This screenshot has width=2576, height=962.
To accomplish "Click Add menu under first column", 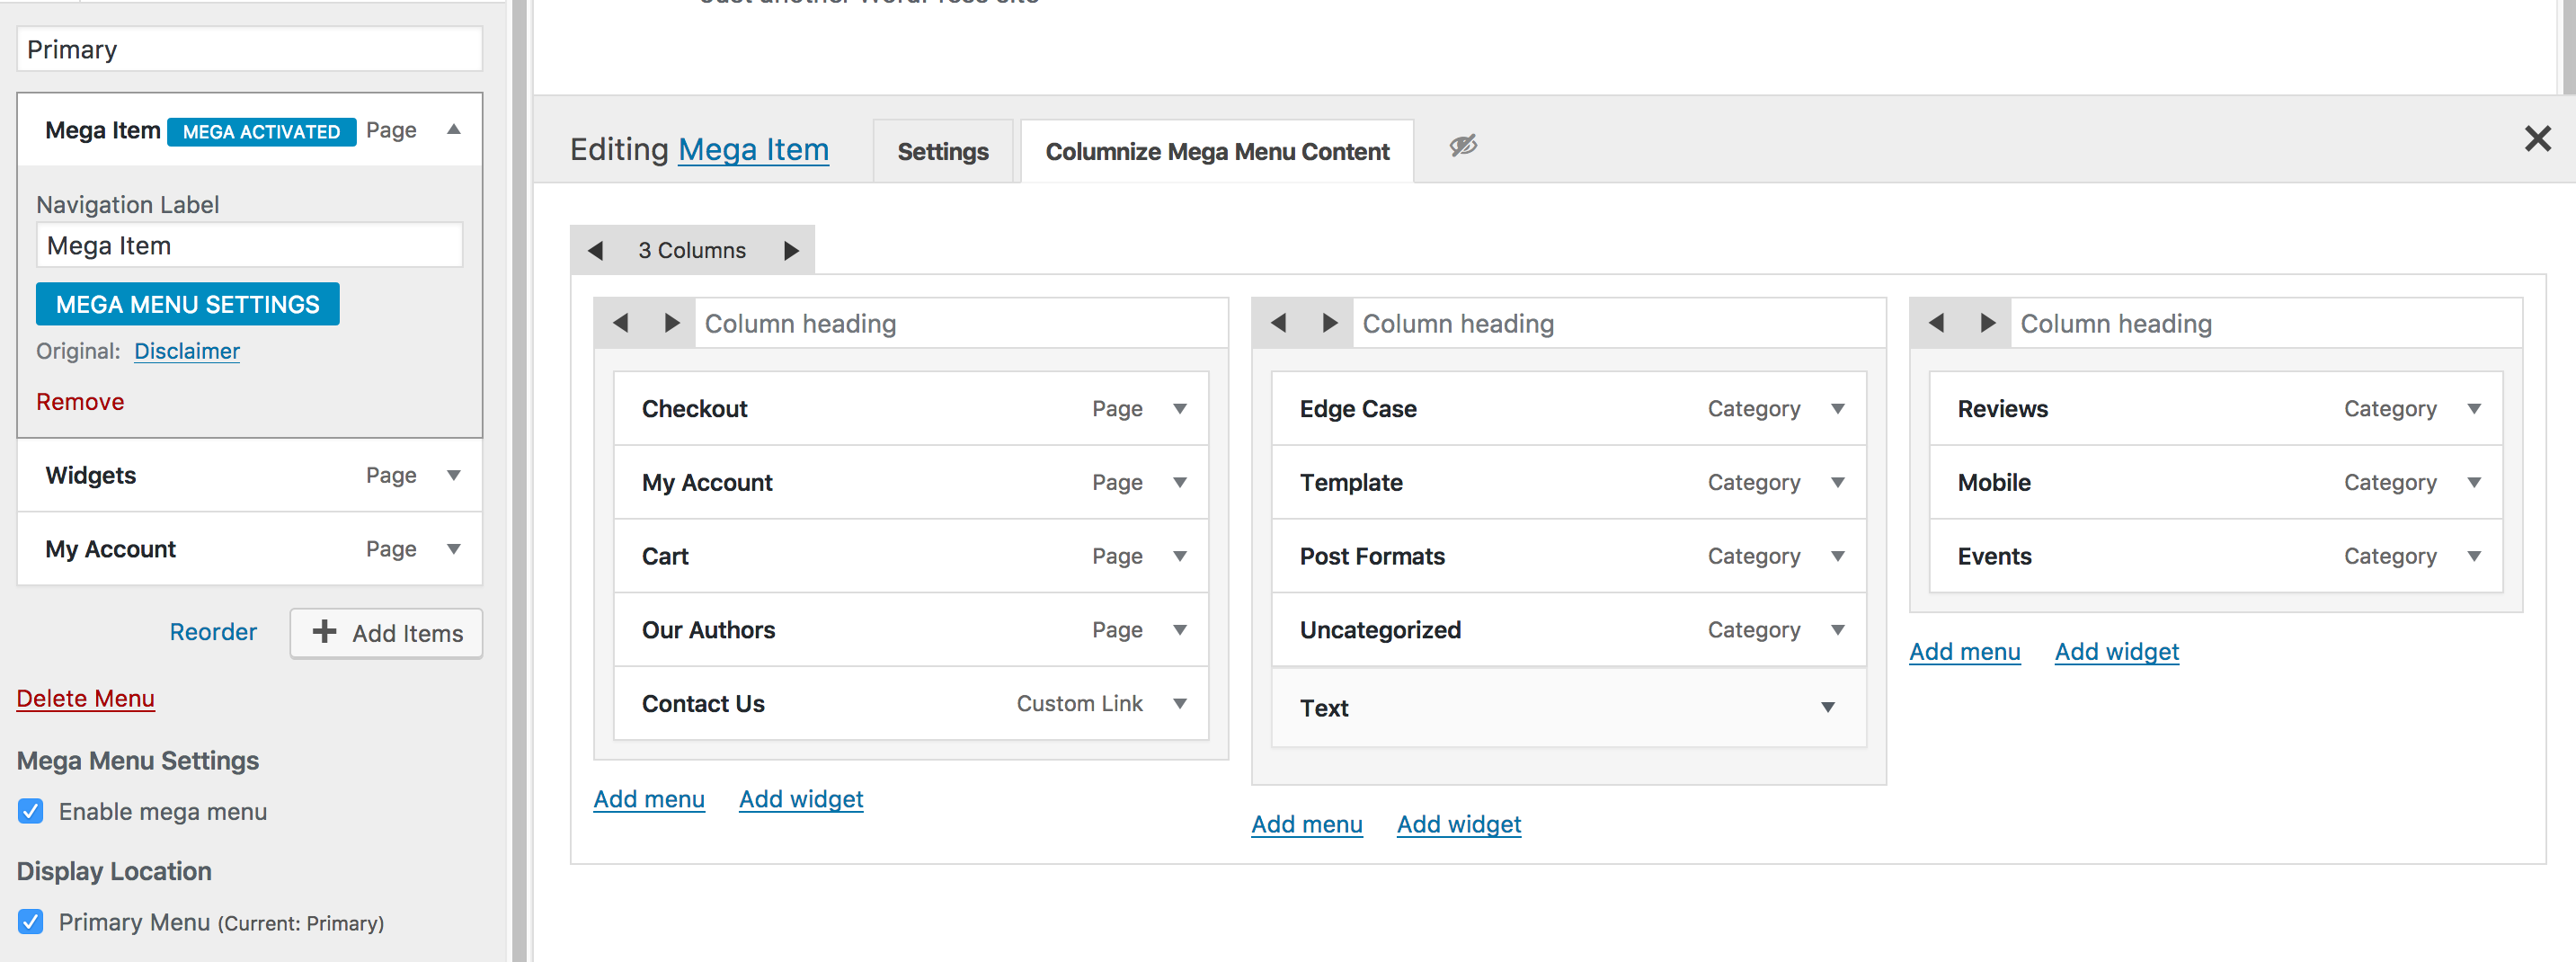I will tap(649, 799).
